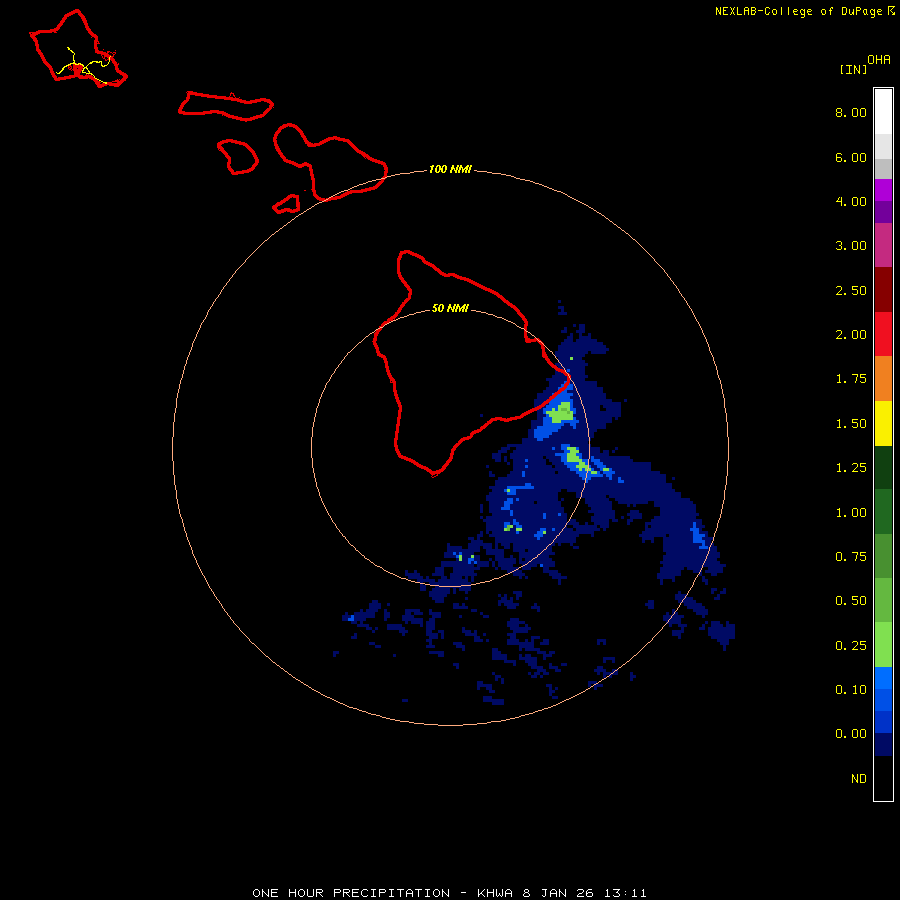The image size is (900, 900).
Task: Select the 0.00 legend value
Action: pos(851,734)
